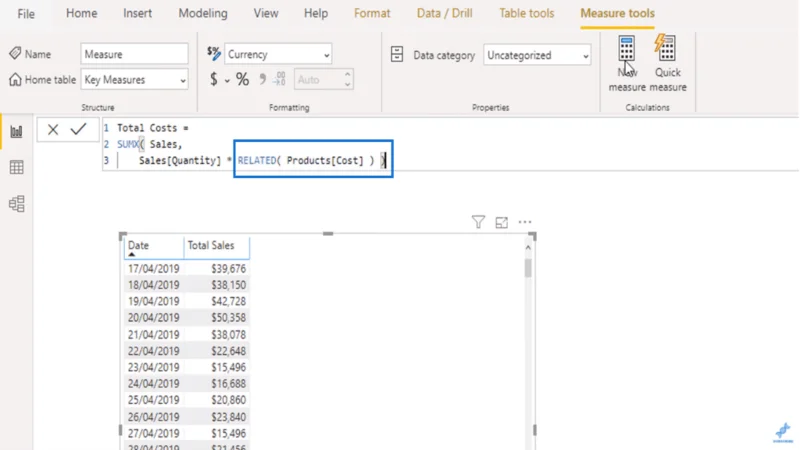Viewport: 800px width, 450px height.
Task: Activate Focus mode on table visual
Action: point(502,222)
